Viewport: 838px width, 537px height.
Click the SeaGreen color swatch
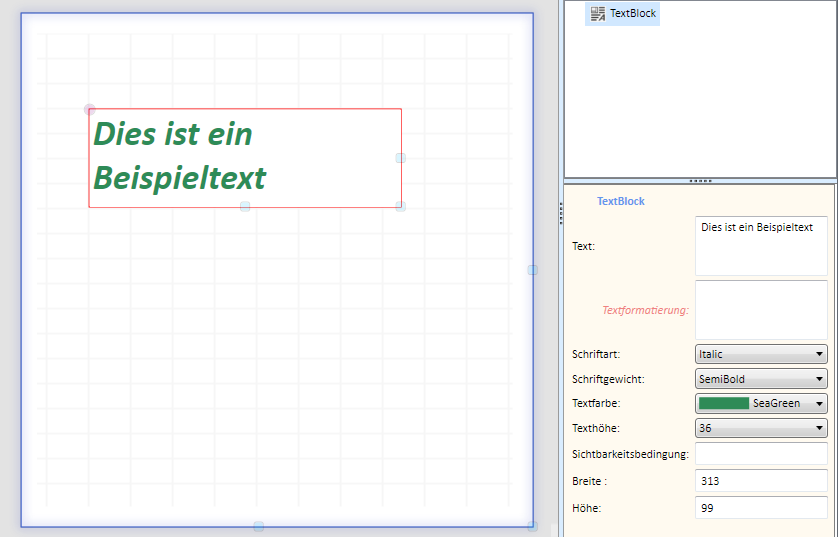pos(724,403)
